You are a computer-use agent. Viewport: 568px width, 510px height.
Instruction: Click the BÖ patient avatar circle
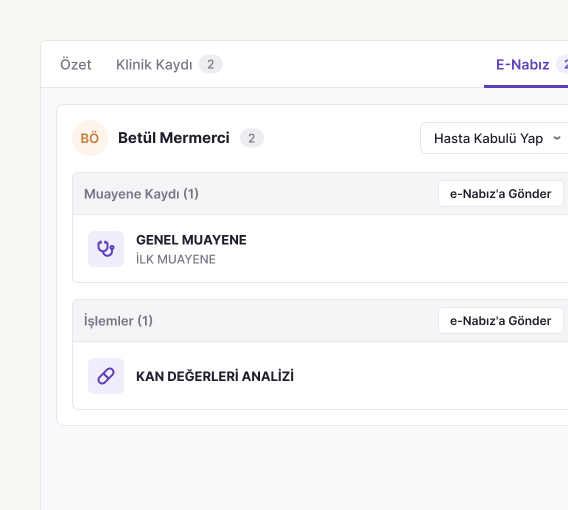tap(90, 138)
